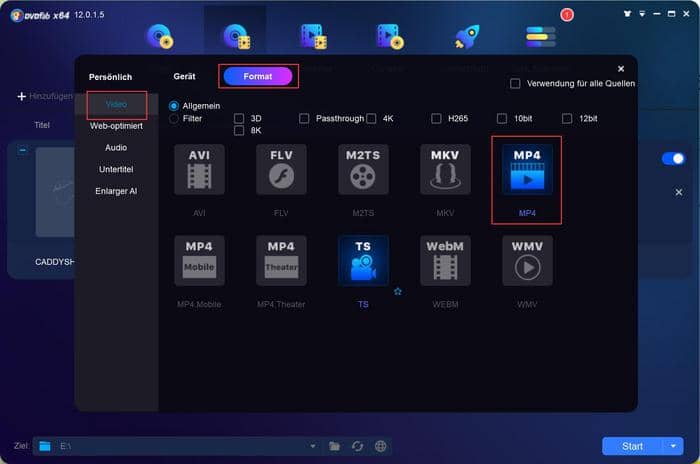Open the Untertitel category

116,169
